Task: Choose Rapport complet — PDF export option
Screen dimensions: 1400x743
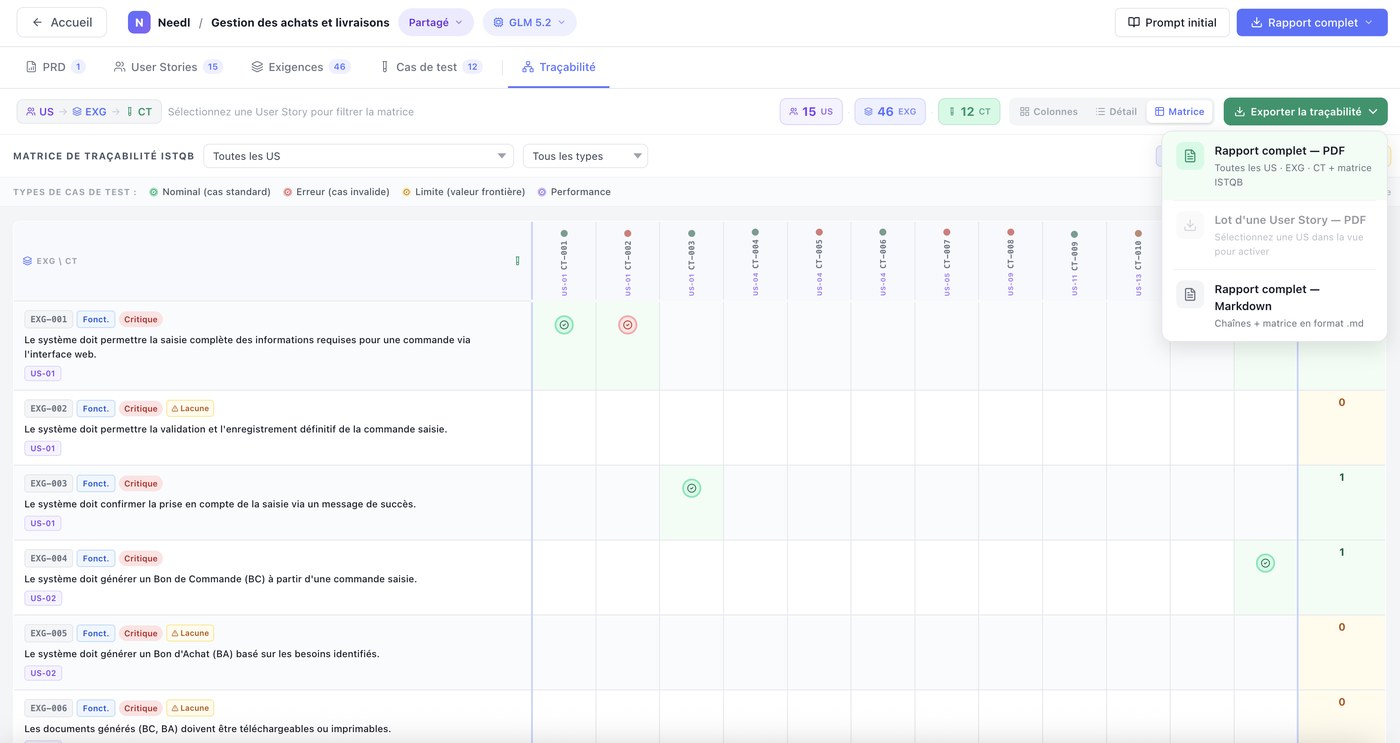Action: [1274, 166]
